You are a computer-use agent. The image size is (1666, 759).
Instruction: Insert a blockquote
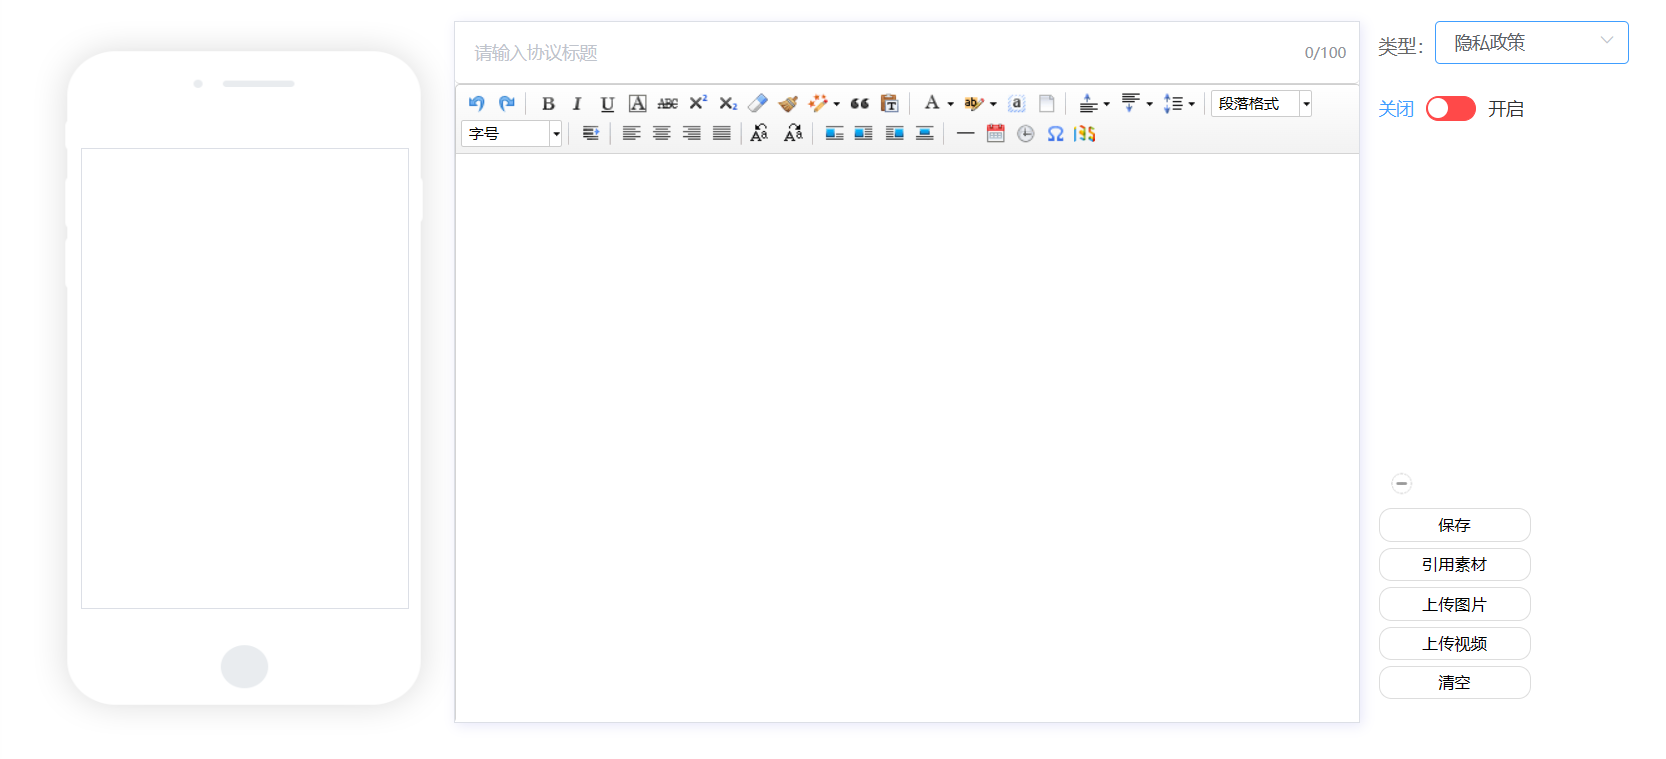pyautogui.click(x=860, y=103)
